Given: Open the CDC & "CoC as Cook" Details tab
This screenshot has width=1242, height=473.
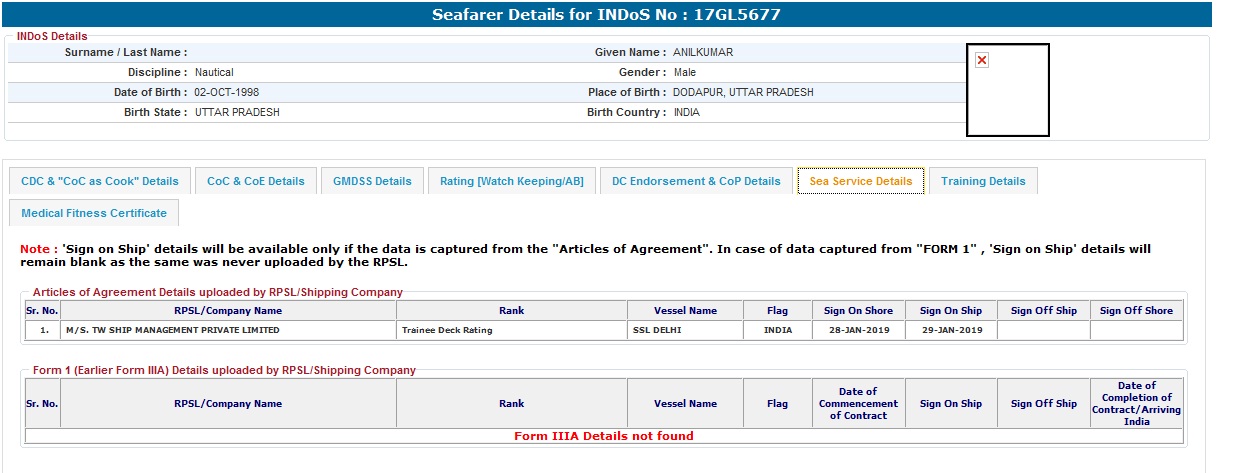Looking at the screenshot, I should coord(100,181).
